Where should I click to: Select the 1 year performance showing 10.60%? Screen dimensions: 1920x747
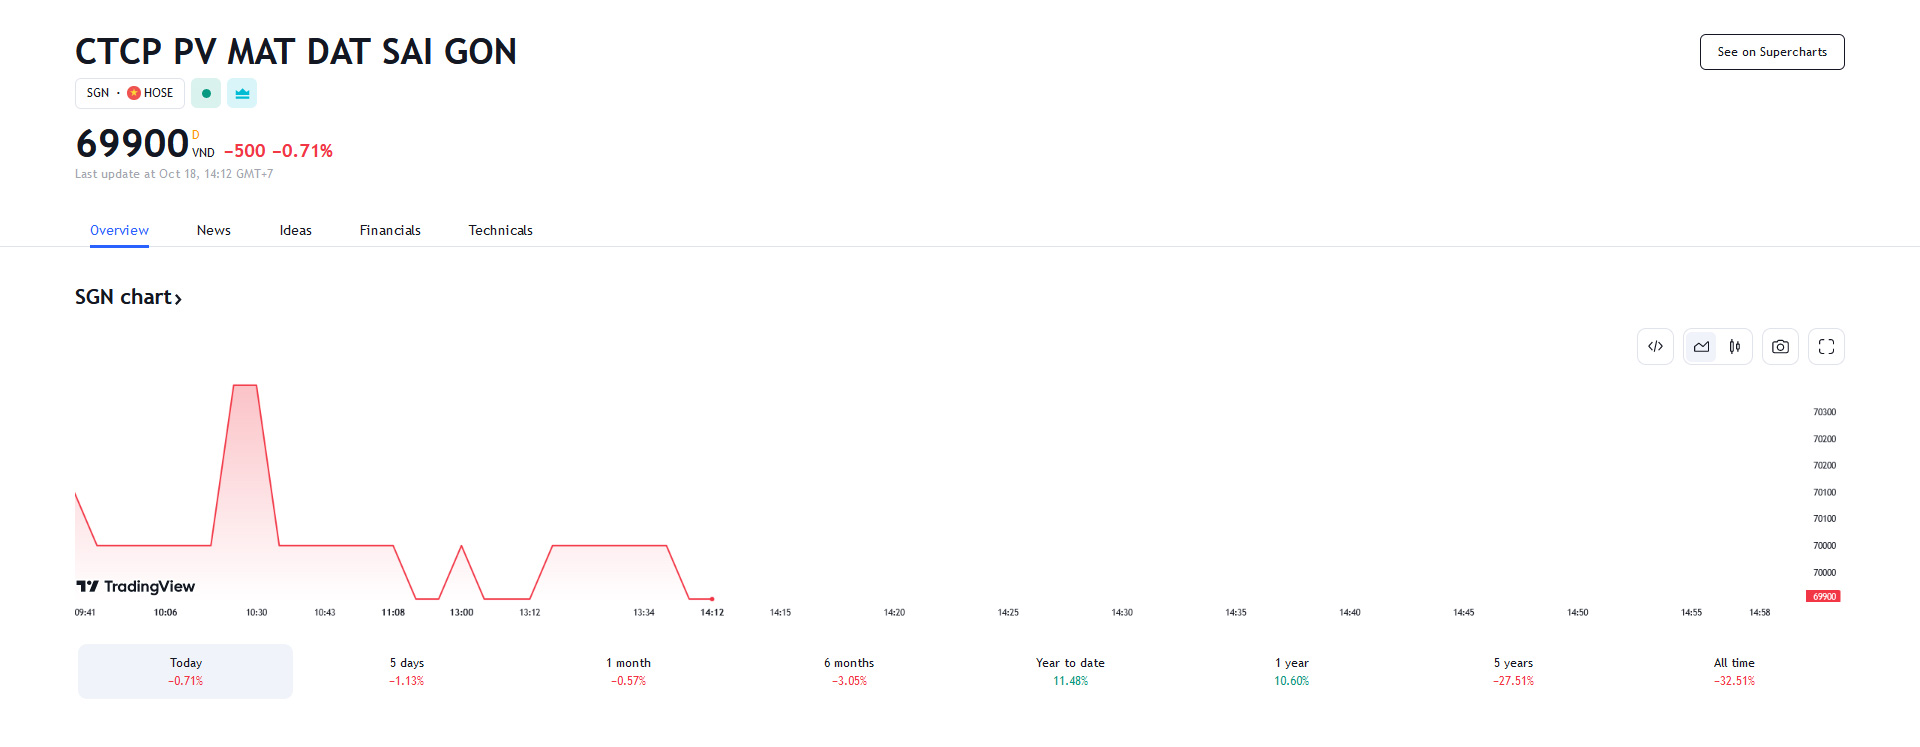tap(1291, 671)
